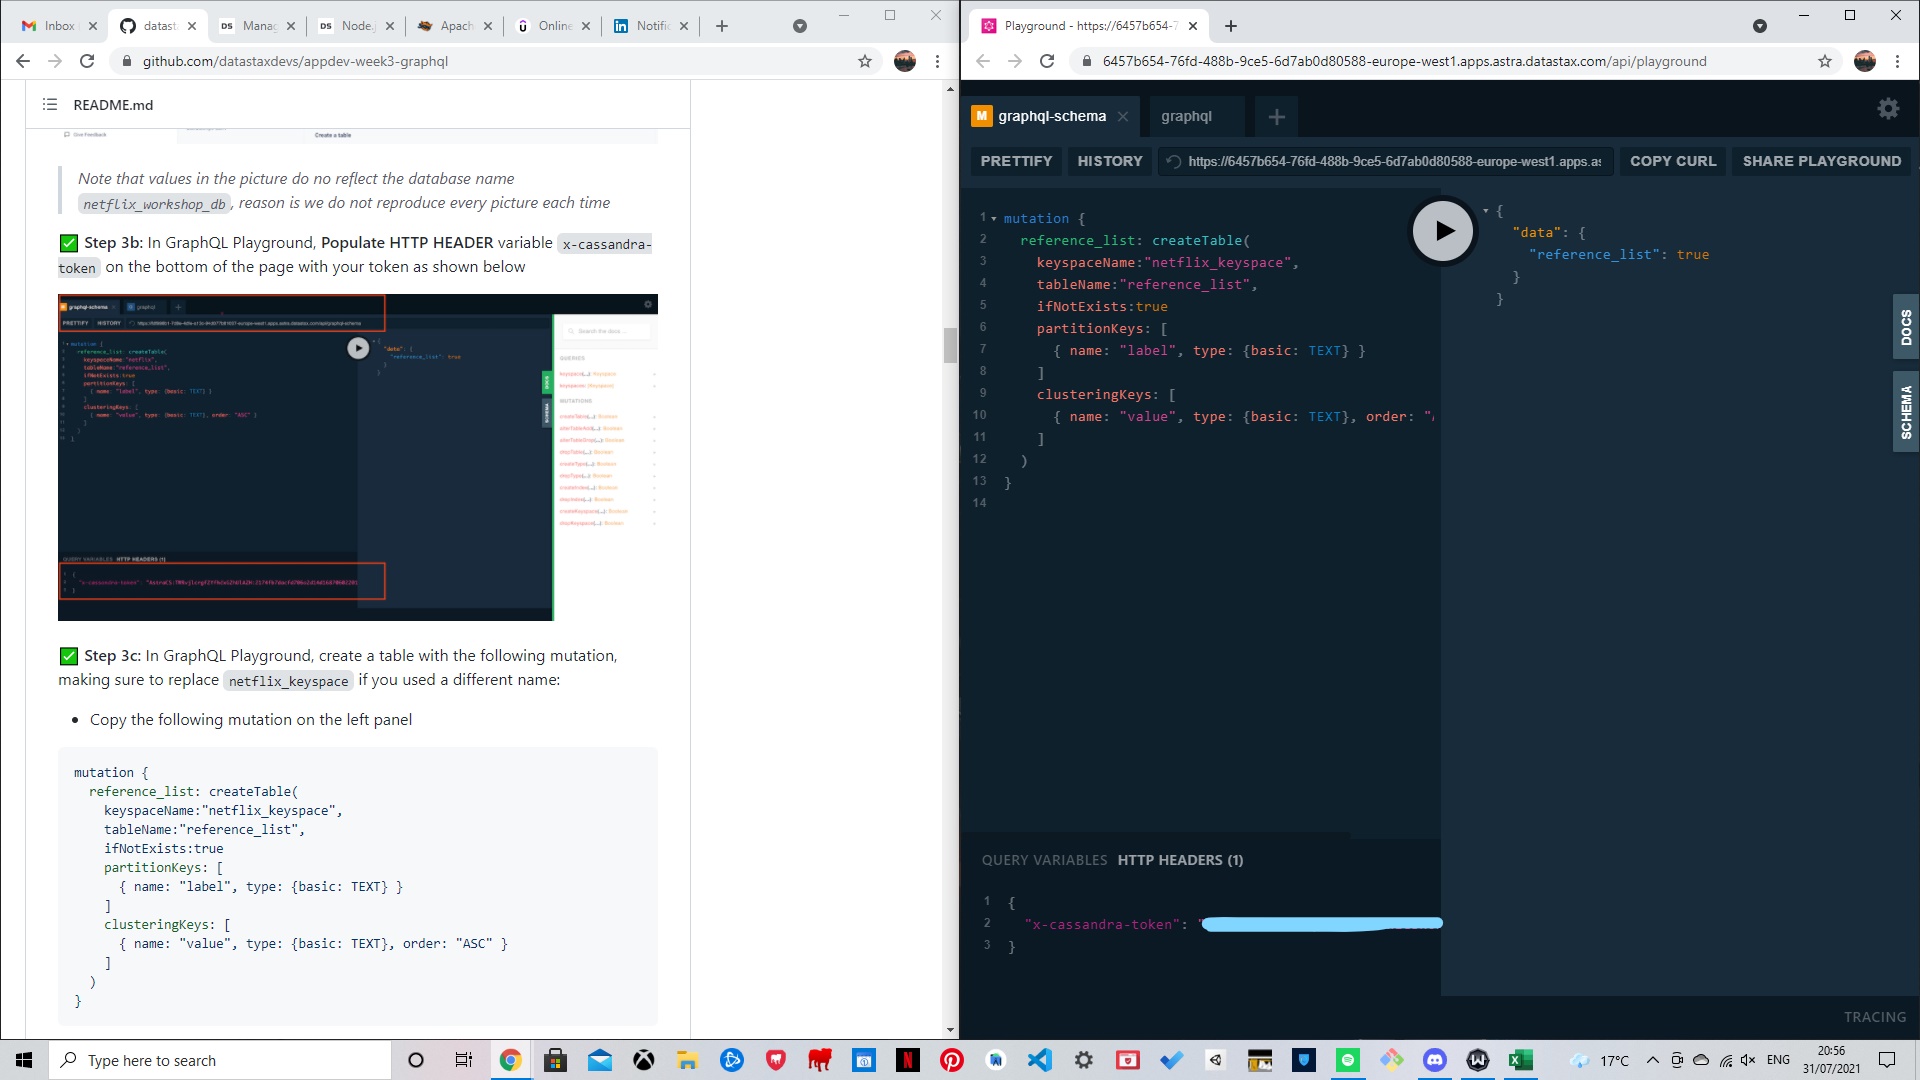This screenshot has height=1080, width=1920.
Task: Open Discord from the taskbar
Action: pos(1434,1060)
